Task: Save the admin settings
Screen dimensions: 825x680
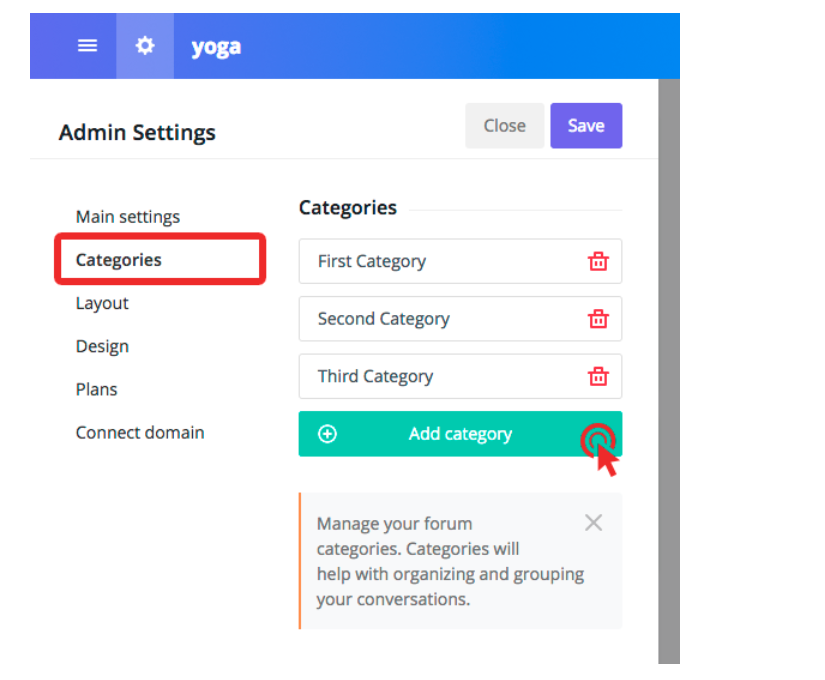Action: (x=586, y=126)
